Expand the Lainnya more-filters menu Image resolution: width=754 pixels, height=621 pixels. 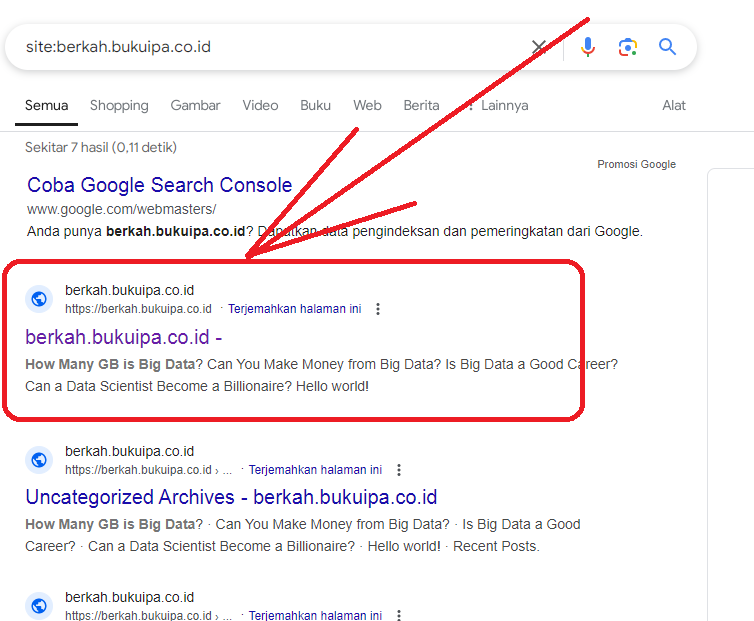[499, 105]
